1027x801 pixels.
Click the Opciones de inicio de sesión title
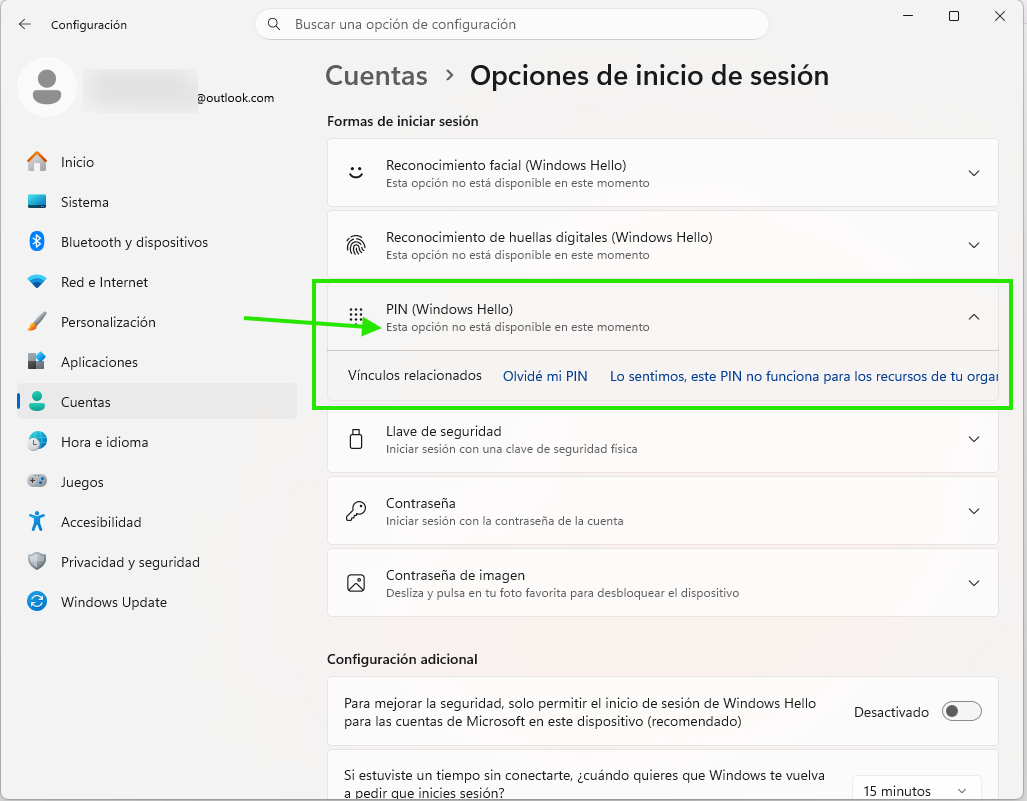[650, 75]
